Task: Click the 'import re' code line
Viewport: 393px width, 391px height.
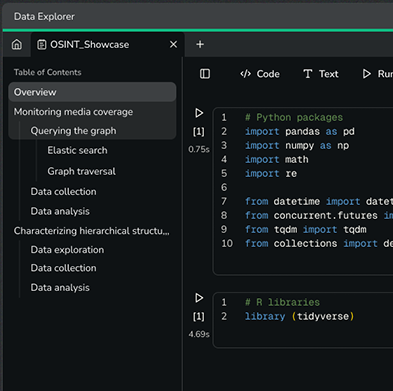Action: (x=271, y=173)
